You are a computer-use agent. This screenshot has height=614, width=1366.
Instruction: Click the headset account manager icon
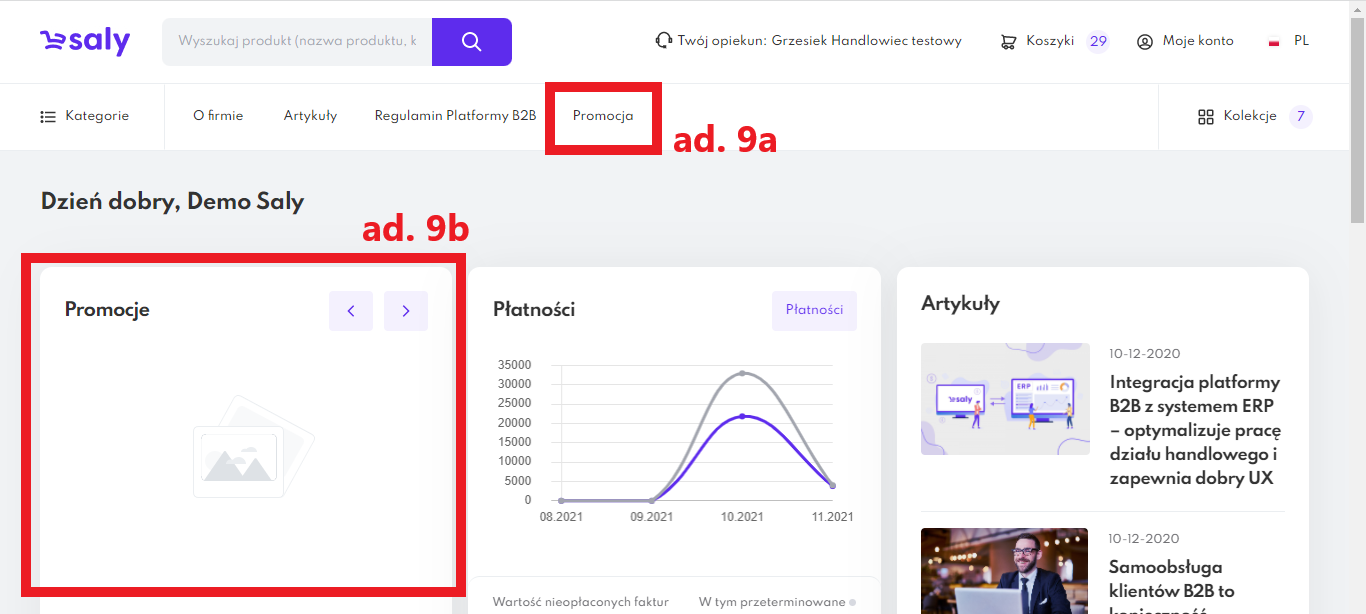click(663, 41)
